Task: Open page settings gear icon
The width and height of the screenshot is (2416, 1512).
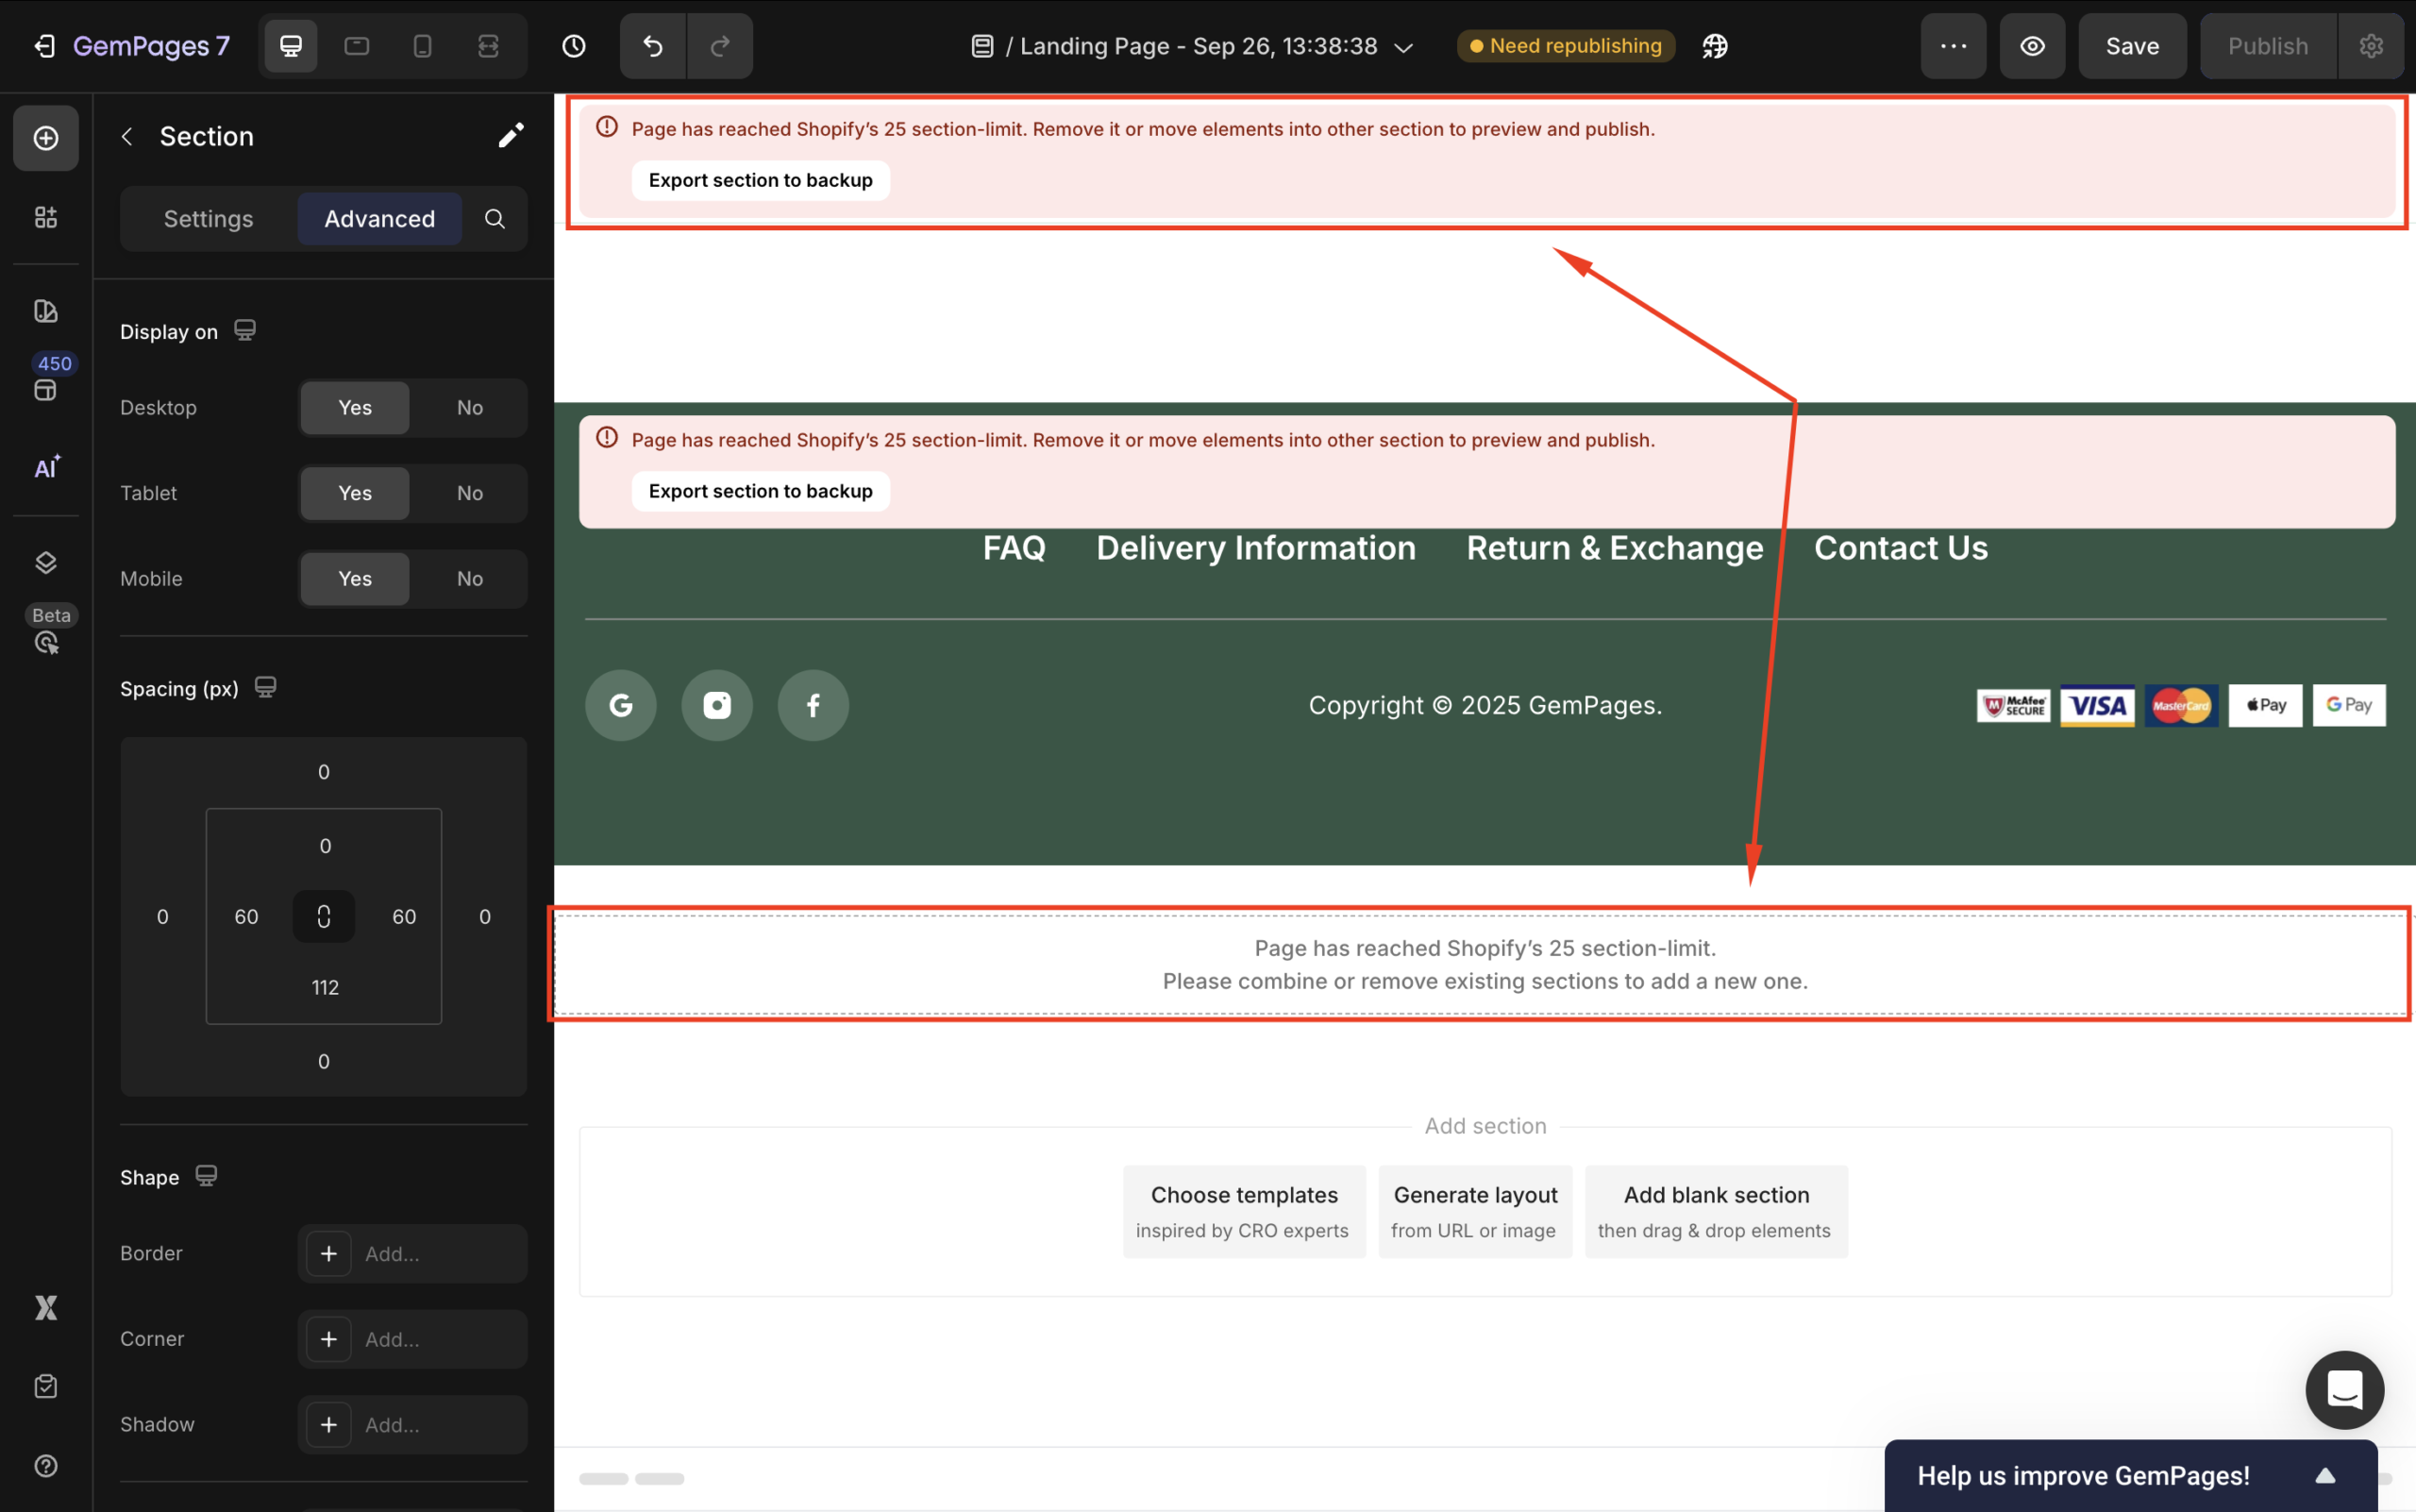Action: pos(2371,46)
